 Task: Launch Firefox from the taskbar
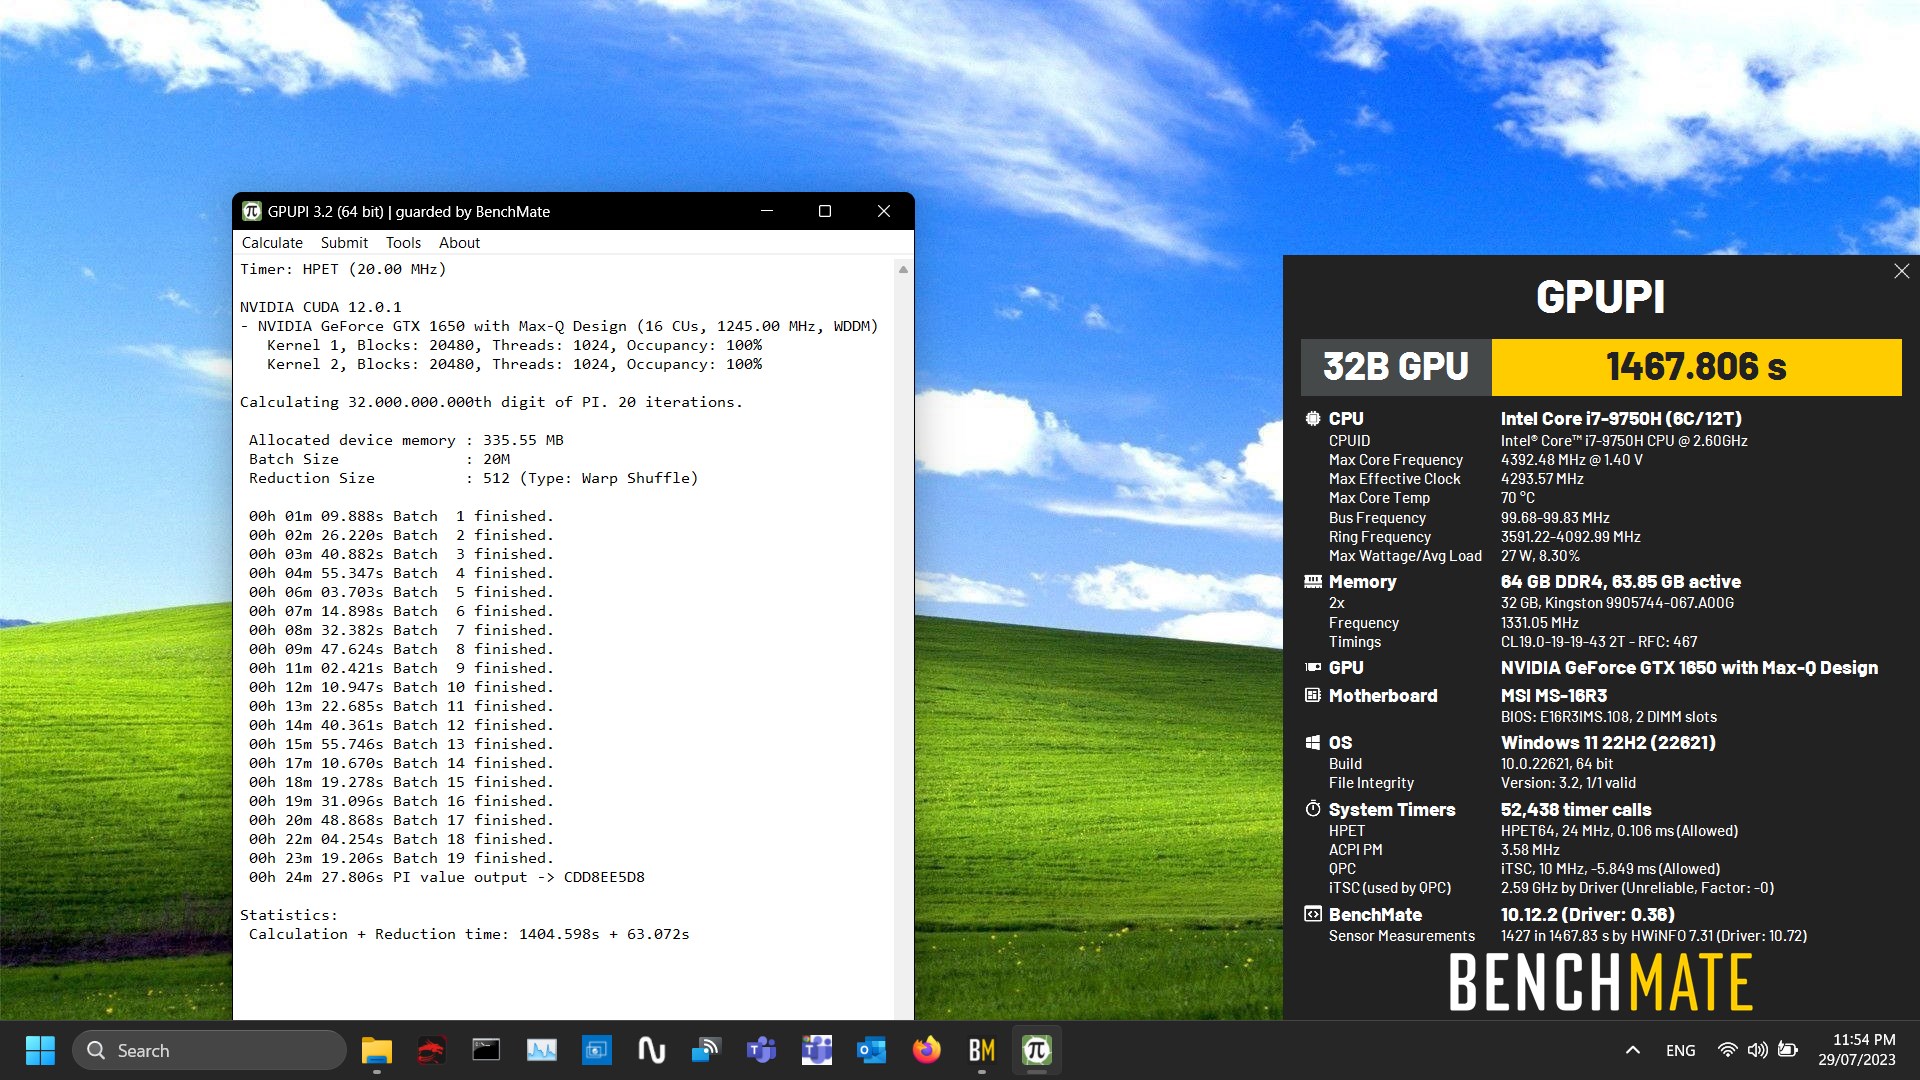[926, 1050]
